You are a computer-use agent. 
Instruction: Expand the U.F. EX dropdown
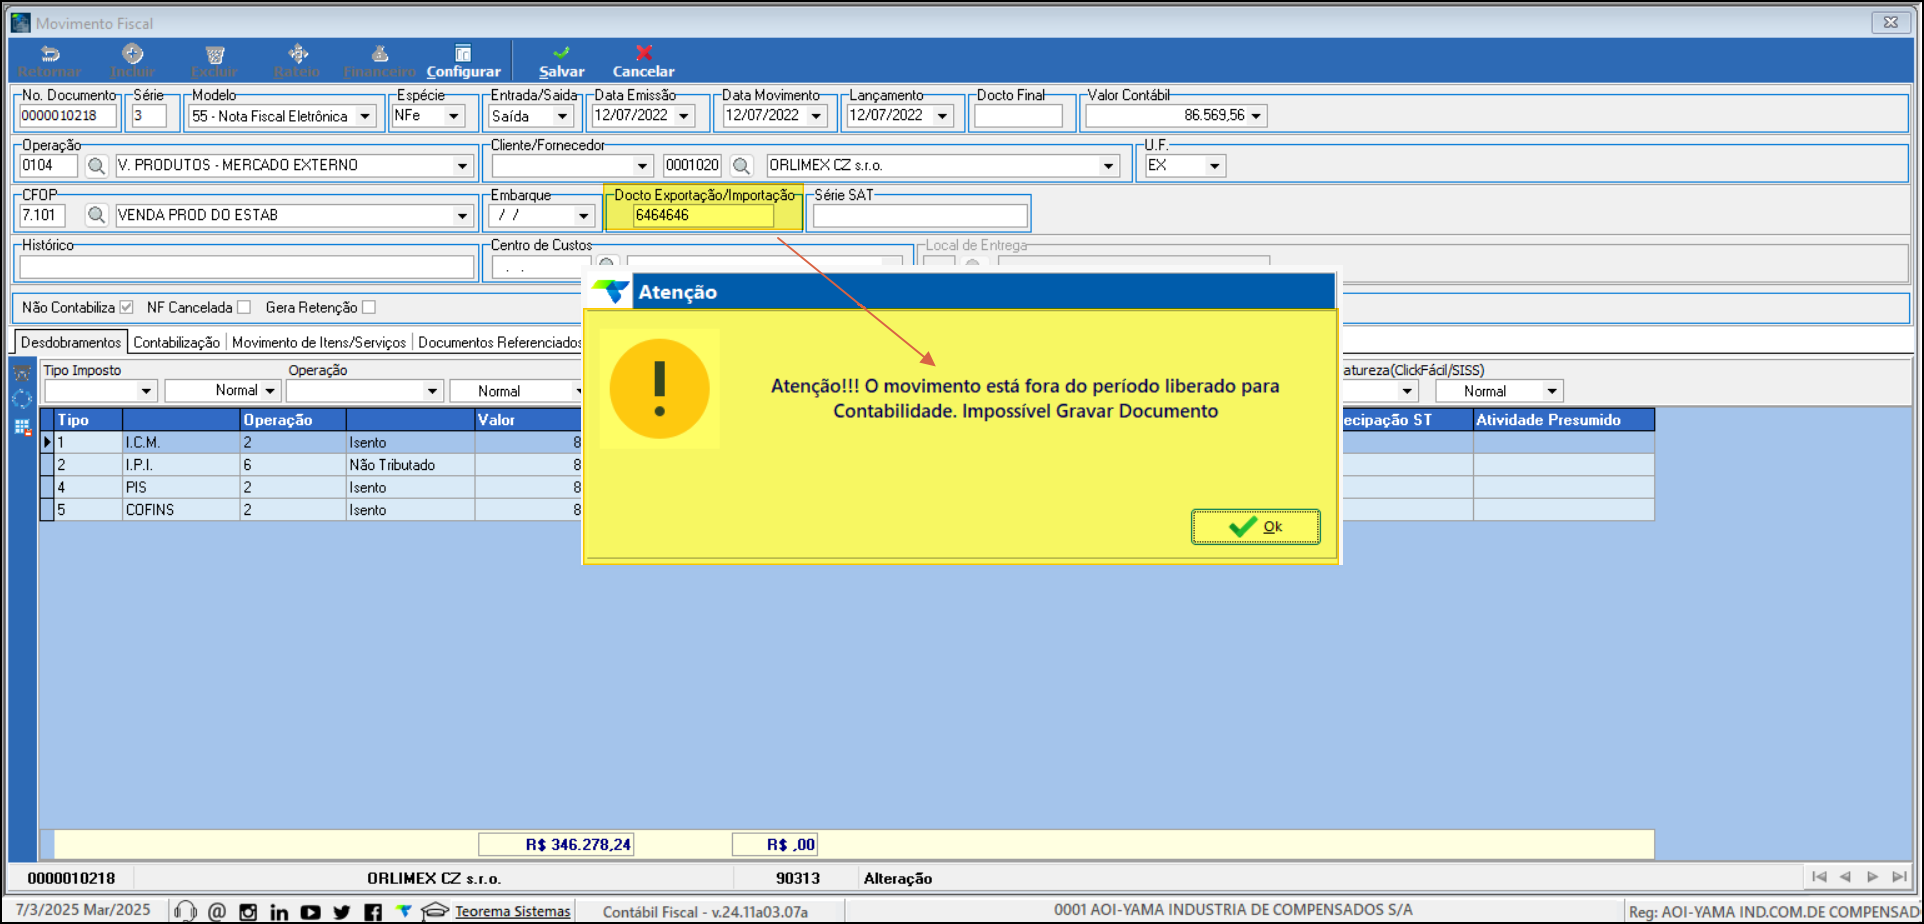(1214, 166)
